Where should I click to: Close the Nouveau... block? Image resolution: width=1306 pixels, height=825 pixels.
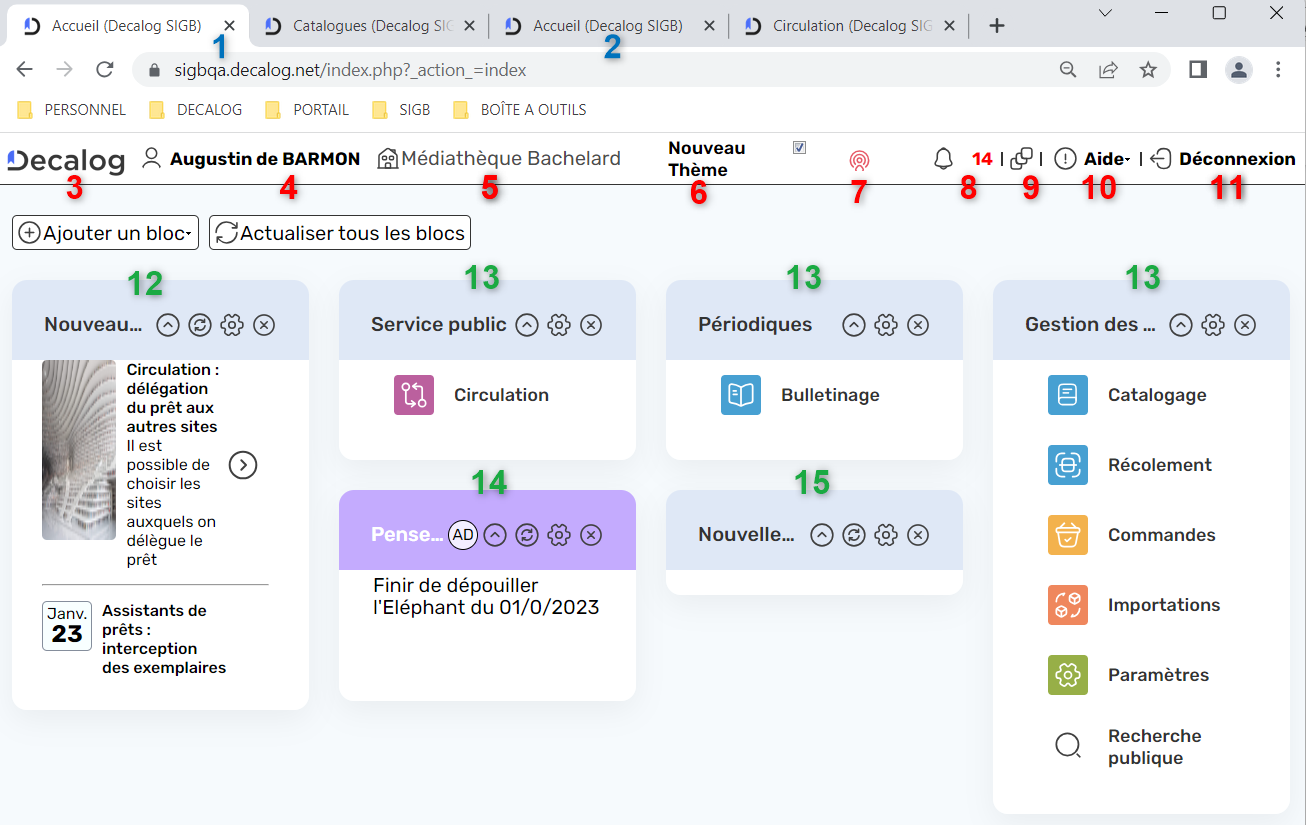pyautogui.click(x=264, y=325)
